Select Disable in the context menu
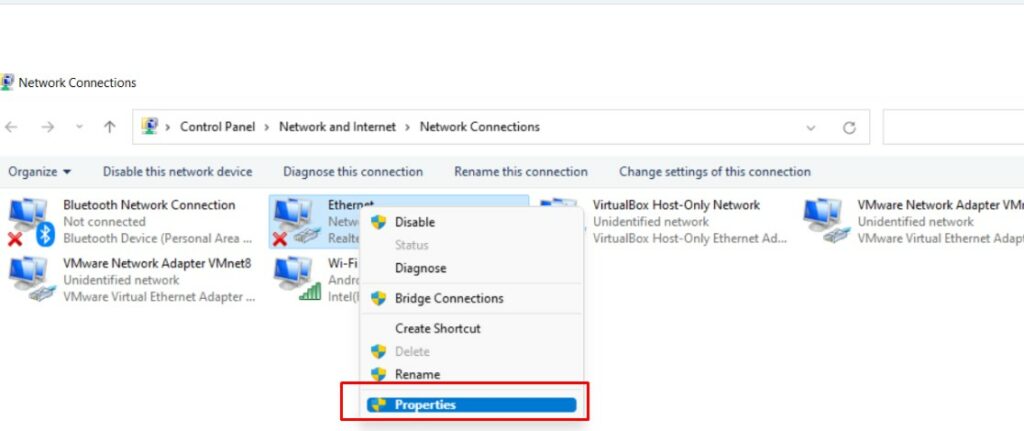The width and height of the screenshot is (1024, 431). (414, 222)
